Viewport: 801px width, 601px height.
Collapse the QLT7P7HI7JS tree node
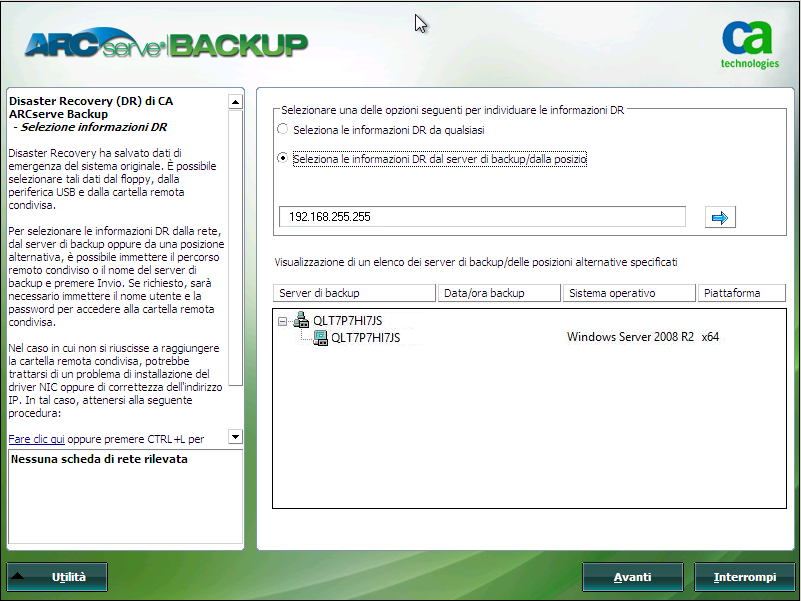click(x=282, y=321)
